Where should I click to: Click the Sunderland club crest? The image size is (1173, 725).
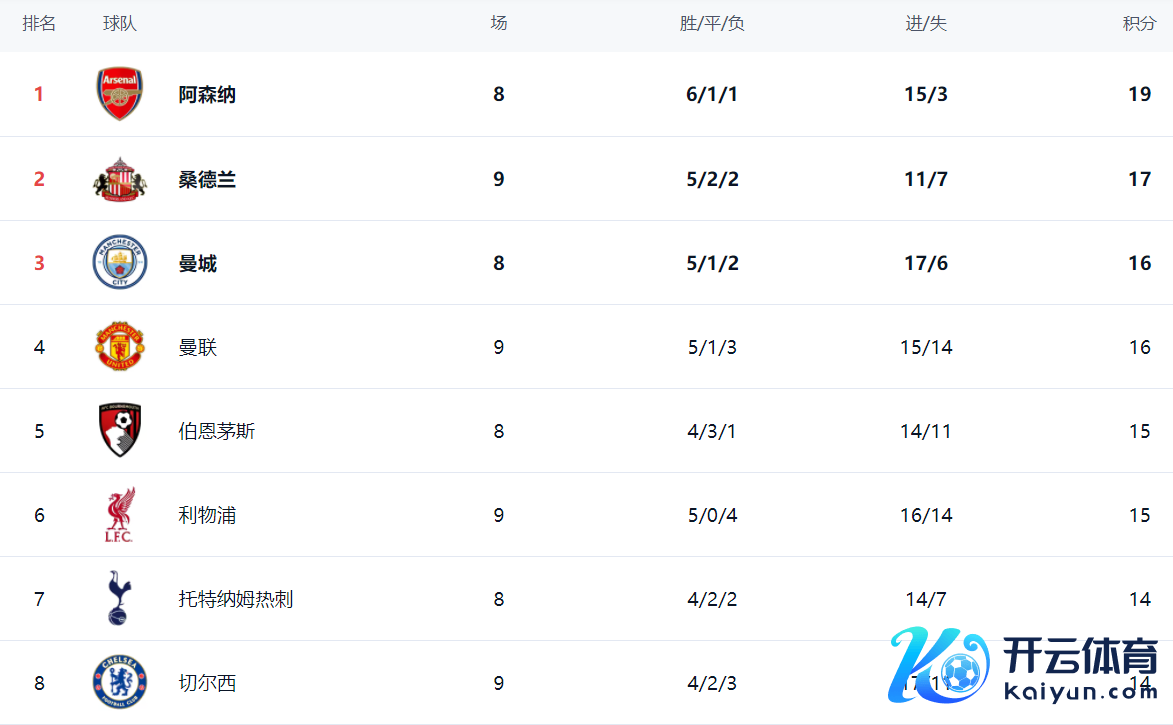120,179
